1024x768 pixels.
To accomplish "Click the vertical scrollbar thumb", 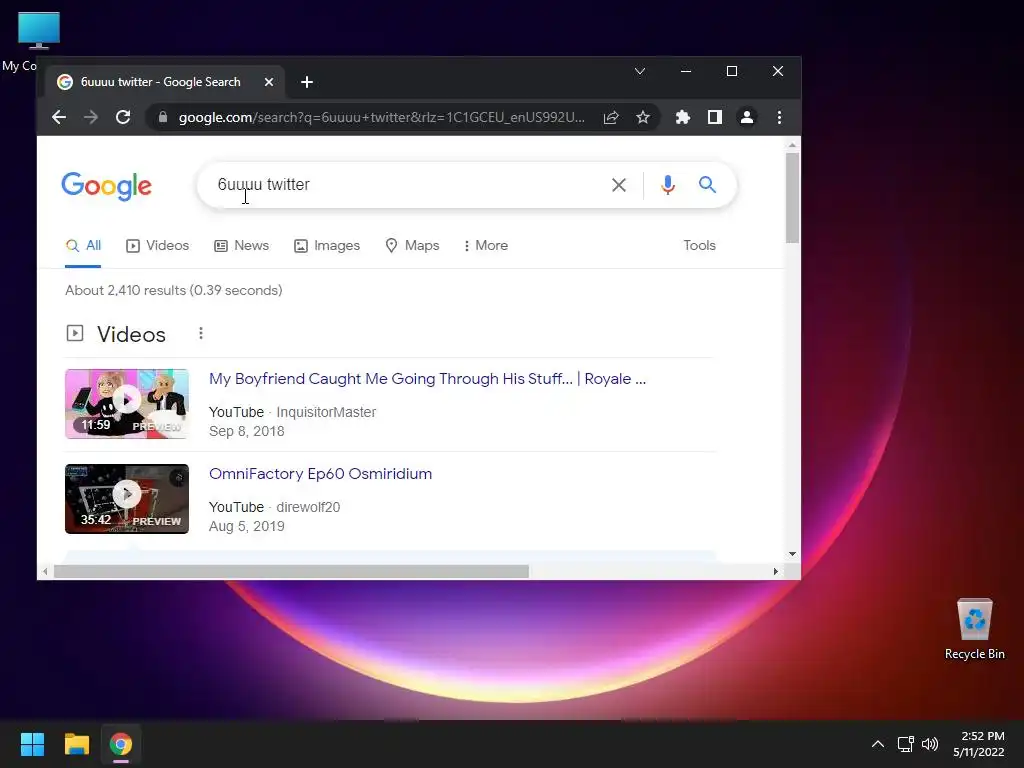I will (x=792, y=197).
